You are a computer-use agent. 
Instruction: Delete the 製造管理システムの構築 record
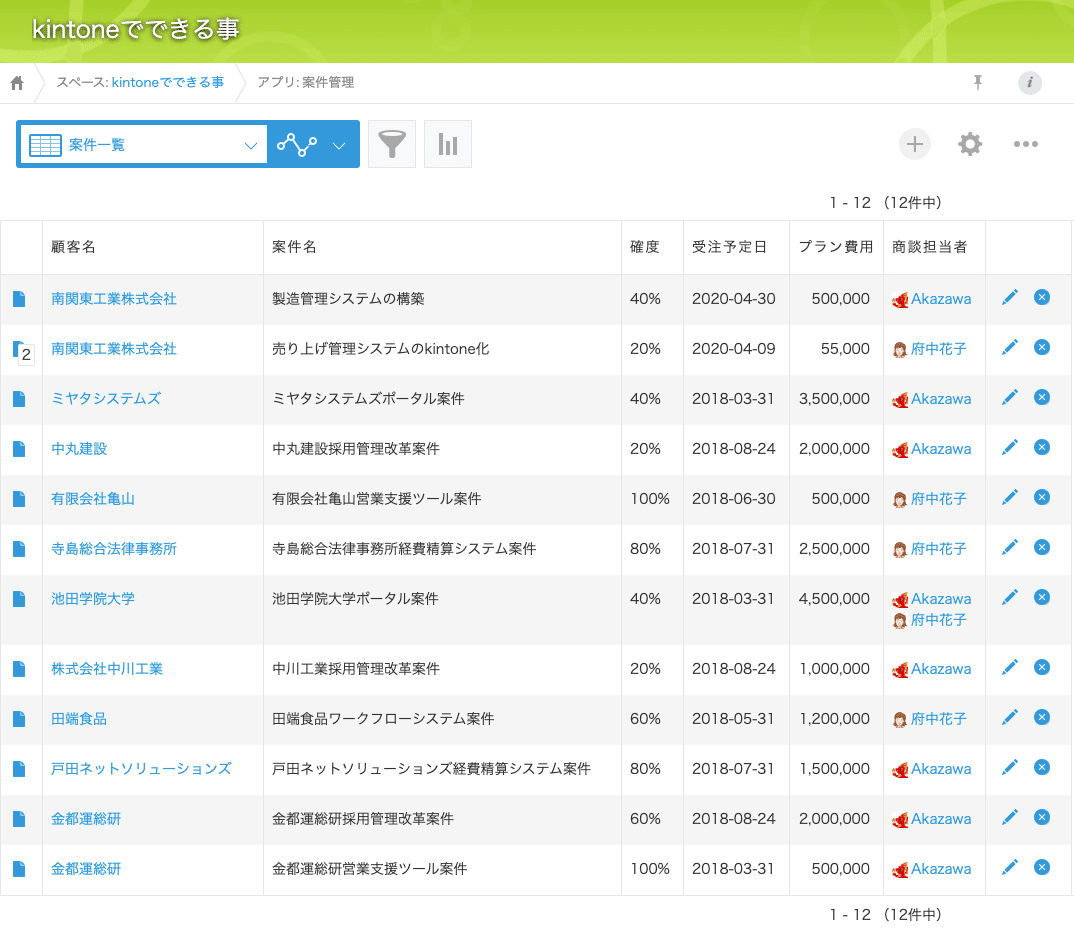[x=1042, y=297]
